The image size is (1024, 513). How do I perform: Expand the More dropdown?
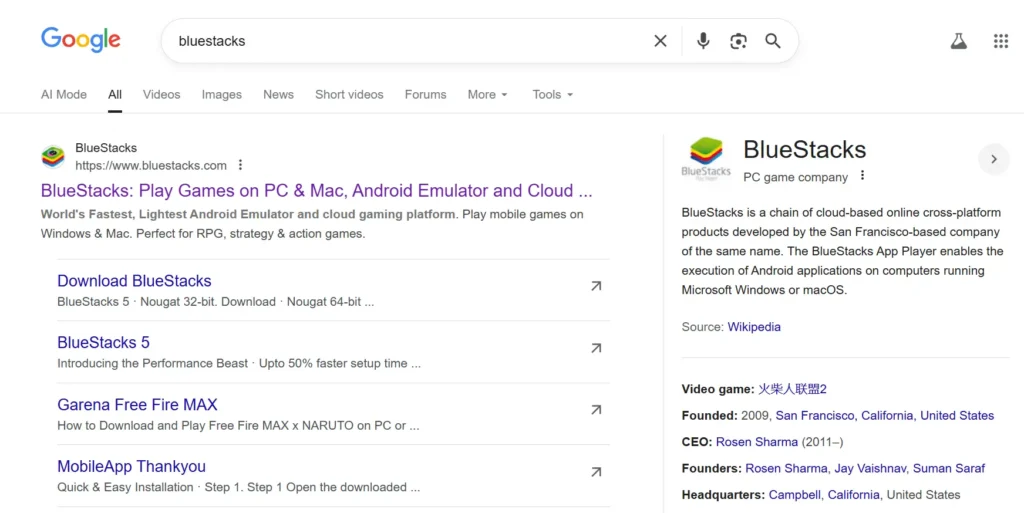(487, 95)
